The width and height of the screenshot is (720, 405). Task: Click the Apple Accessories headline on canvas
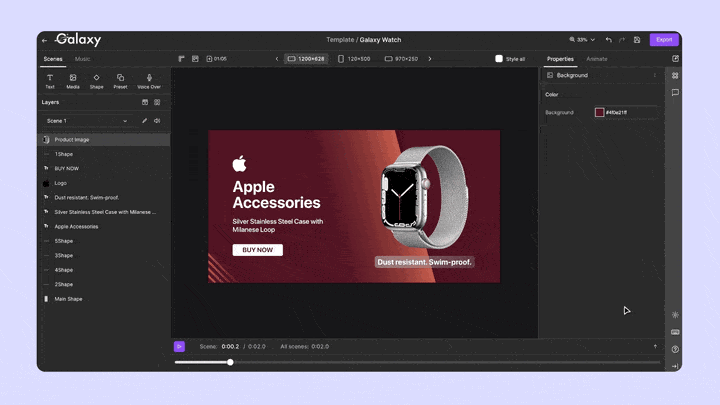click(x=276, y=195)
